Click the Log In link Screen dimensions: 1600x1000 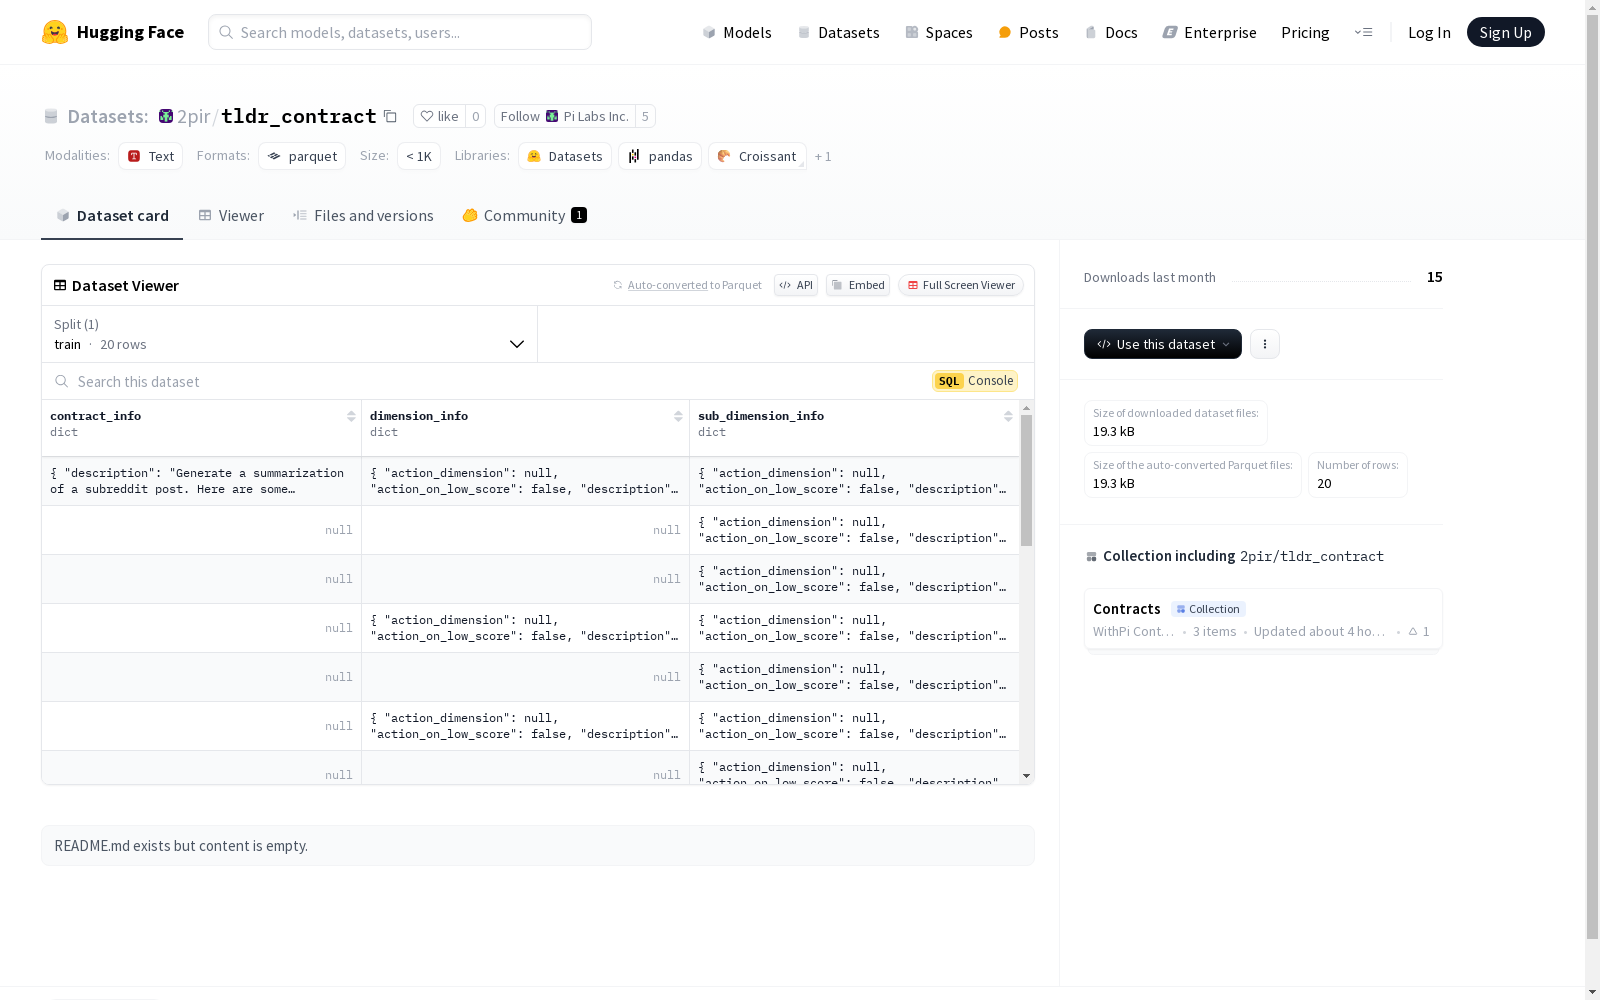[1429, 32]
